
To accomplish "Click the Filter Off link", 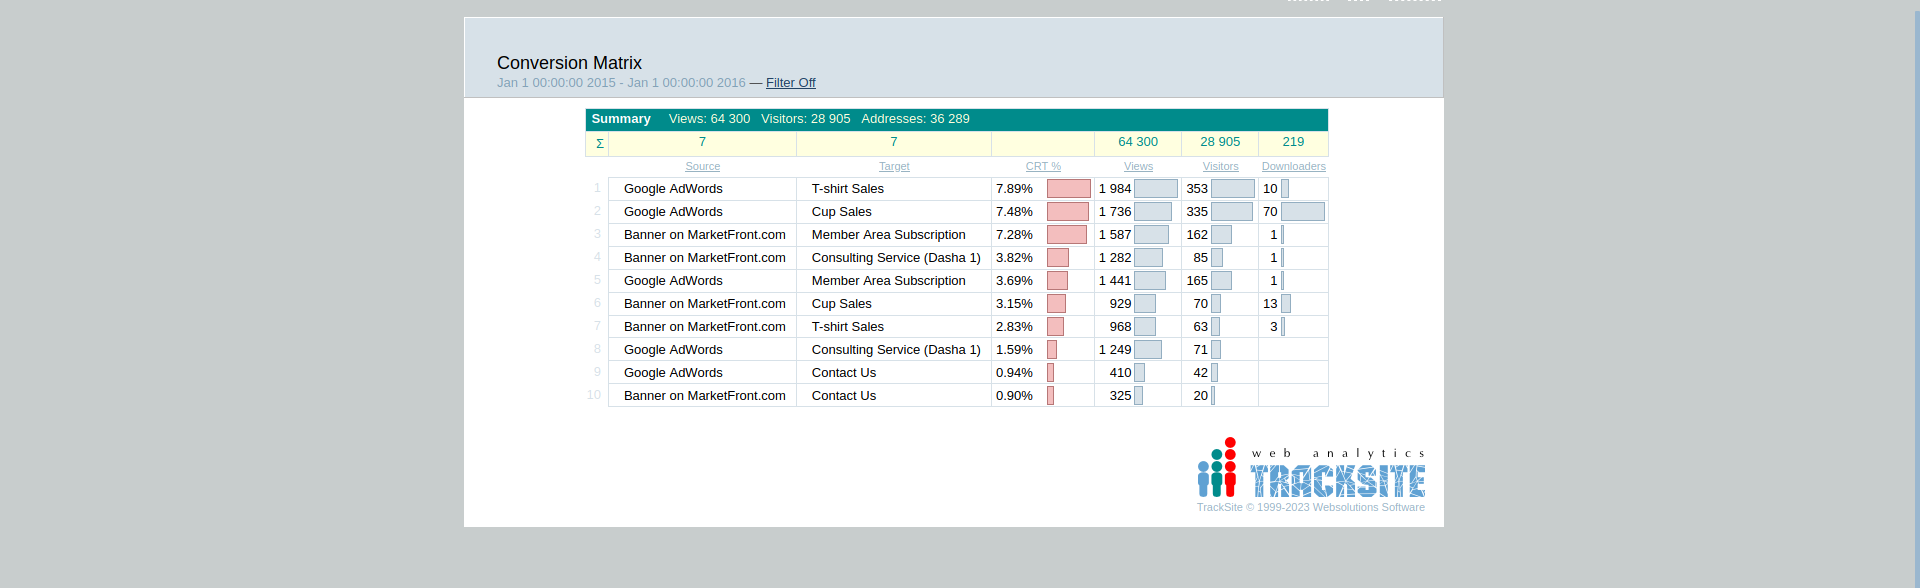I will tap(790, 83).
